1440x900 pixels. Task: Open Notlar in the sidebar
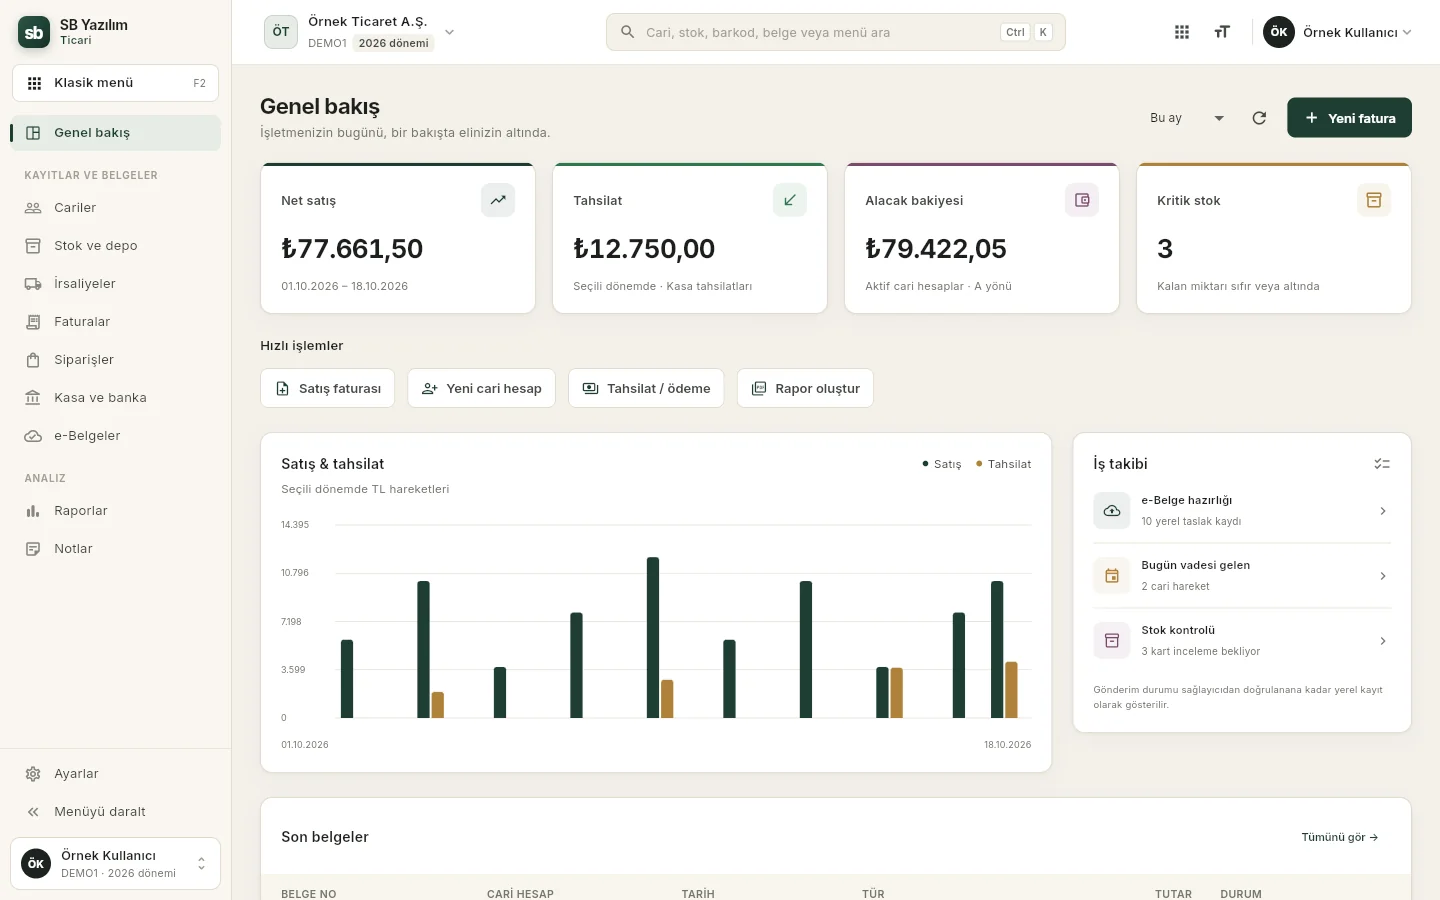pos(116,549)
